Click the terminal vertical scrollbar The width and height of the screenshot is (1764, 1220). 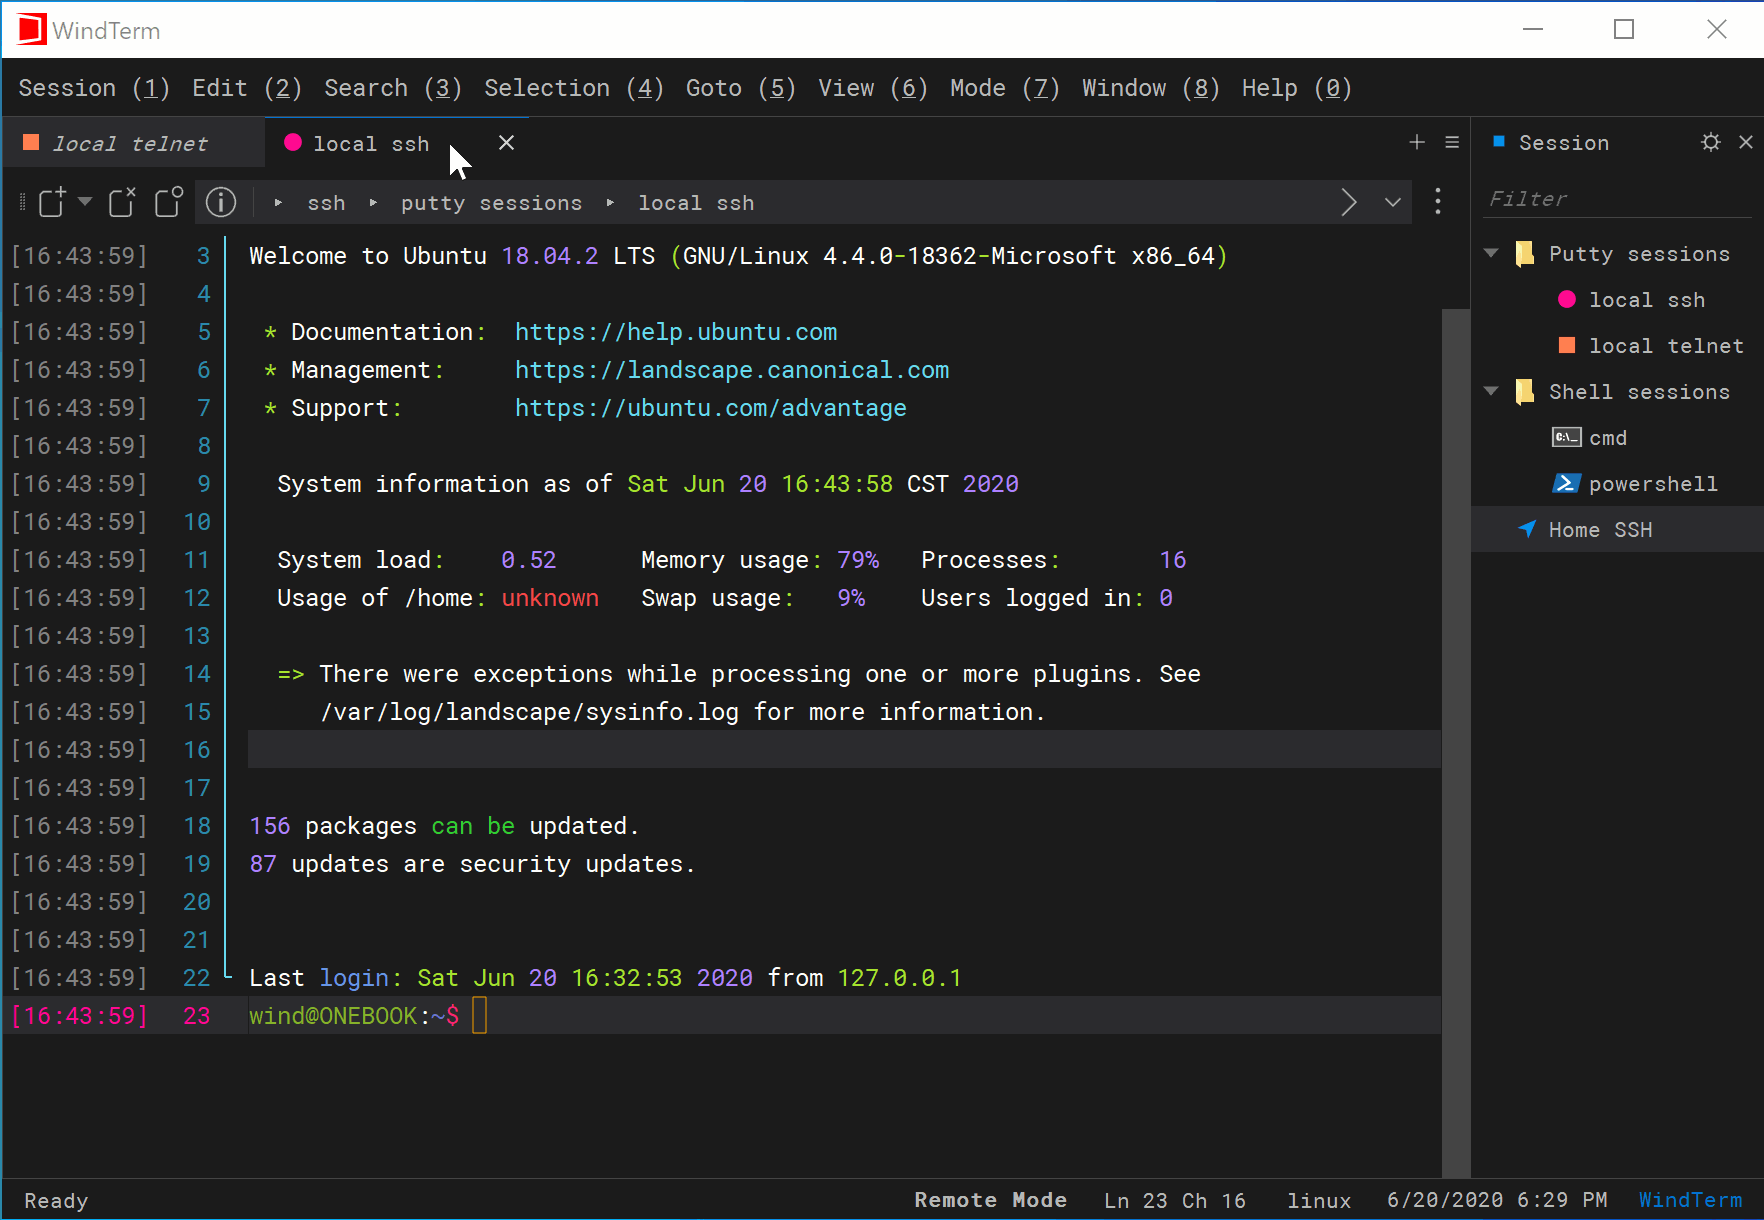coord(1456,742)
